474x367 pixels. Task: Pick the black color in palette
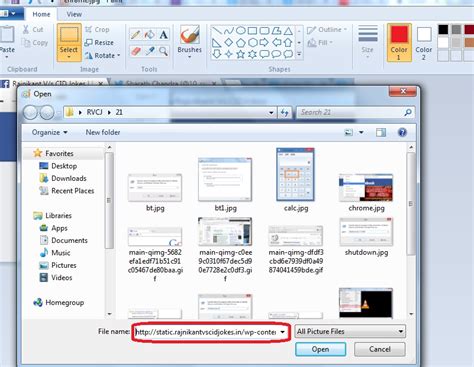coord(443,30)
